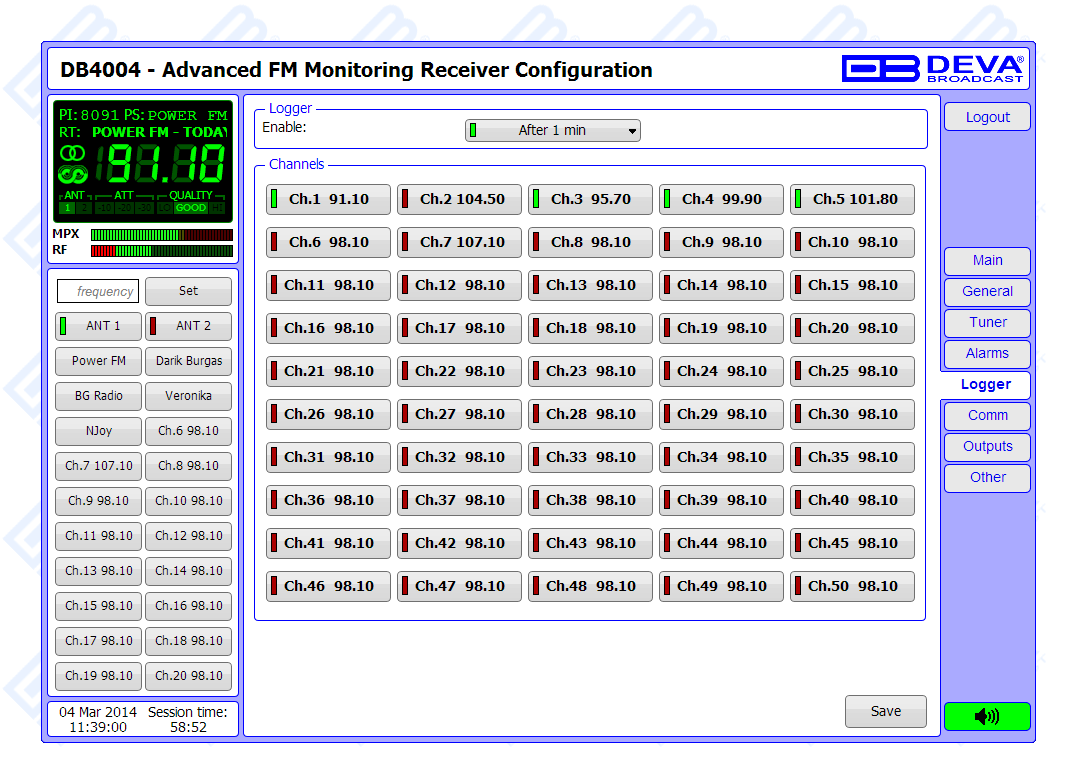
Task: Switch to the Alarms tab
Action: [x=987, y=354]
